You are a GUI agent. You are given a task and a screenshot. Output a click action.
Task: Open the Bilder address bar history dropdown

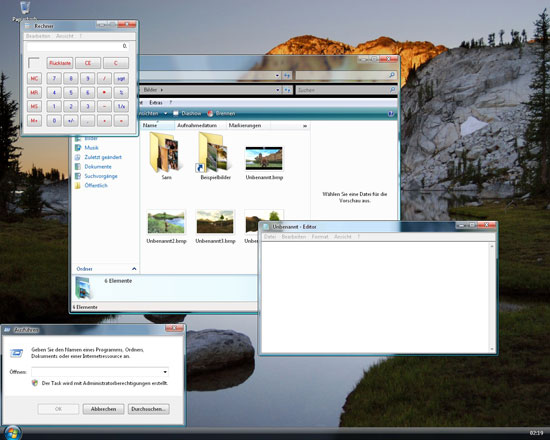(277, 90)
